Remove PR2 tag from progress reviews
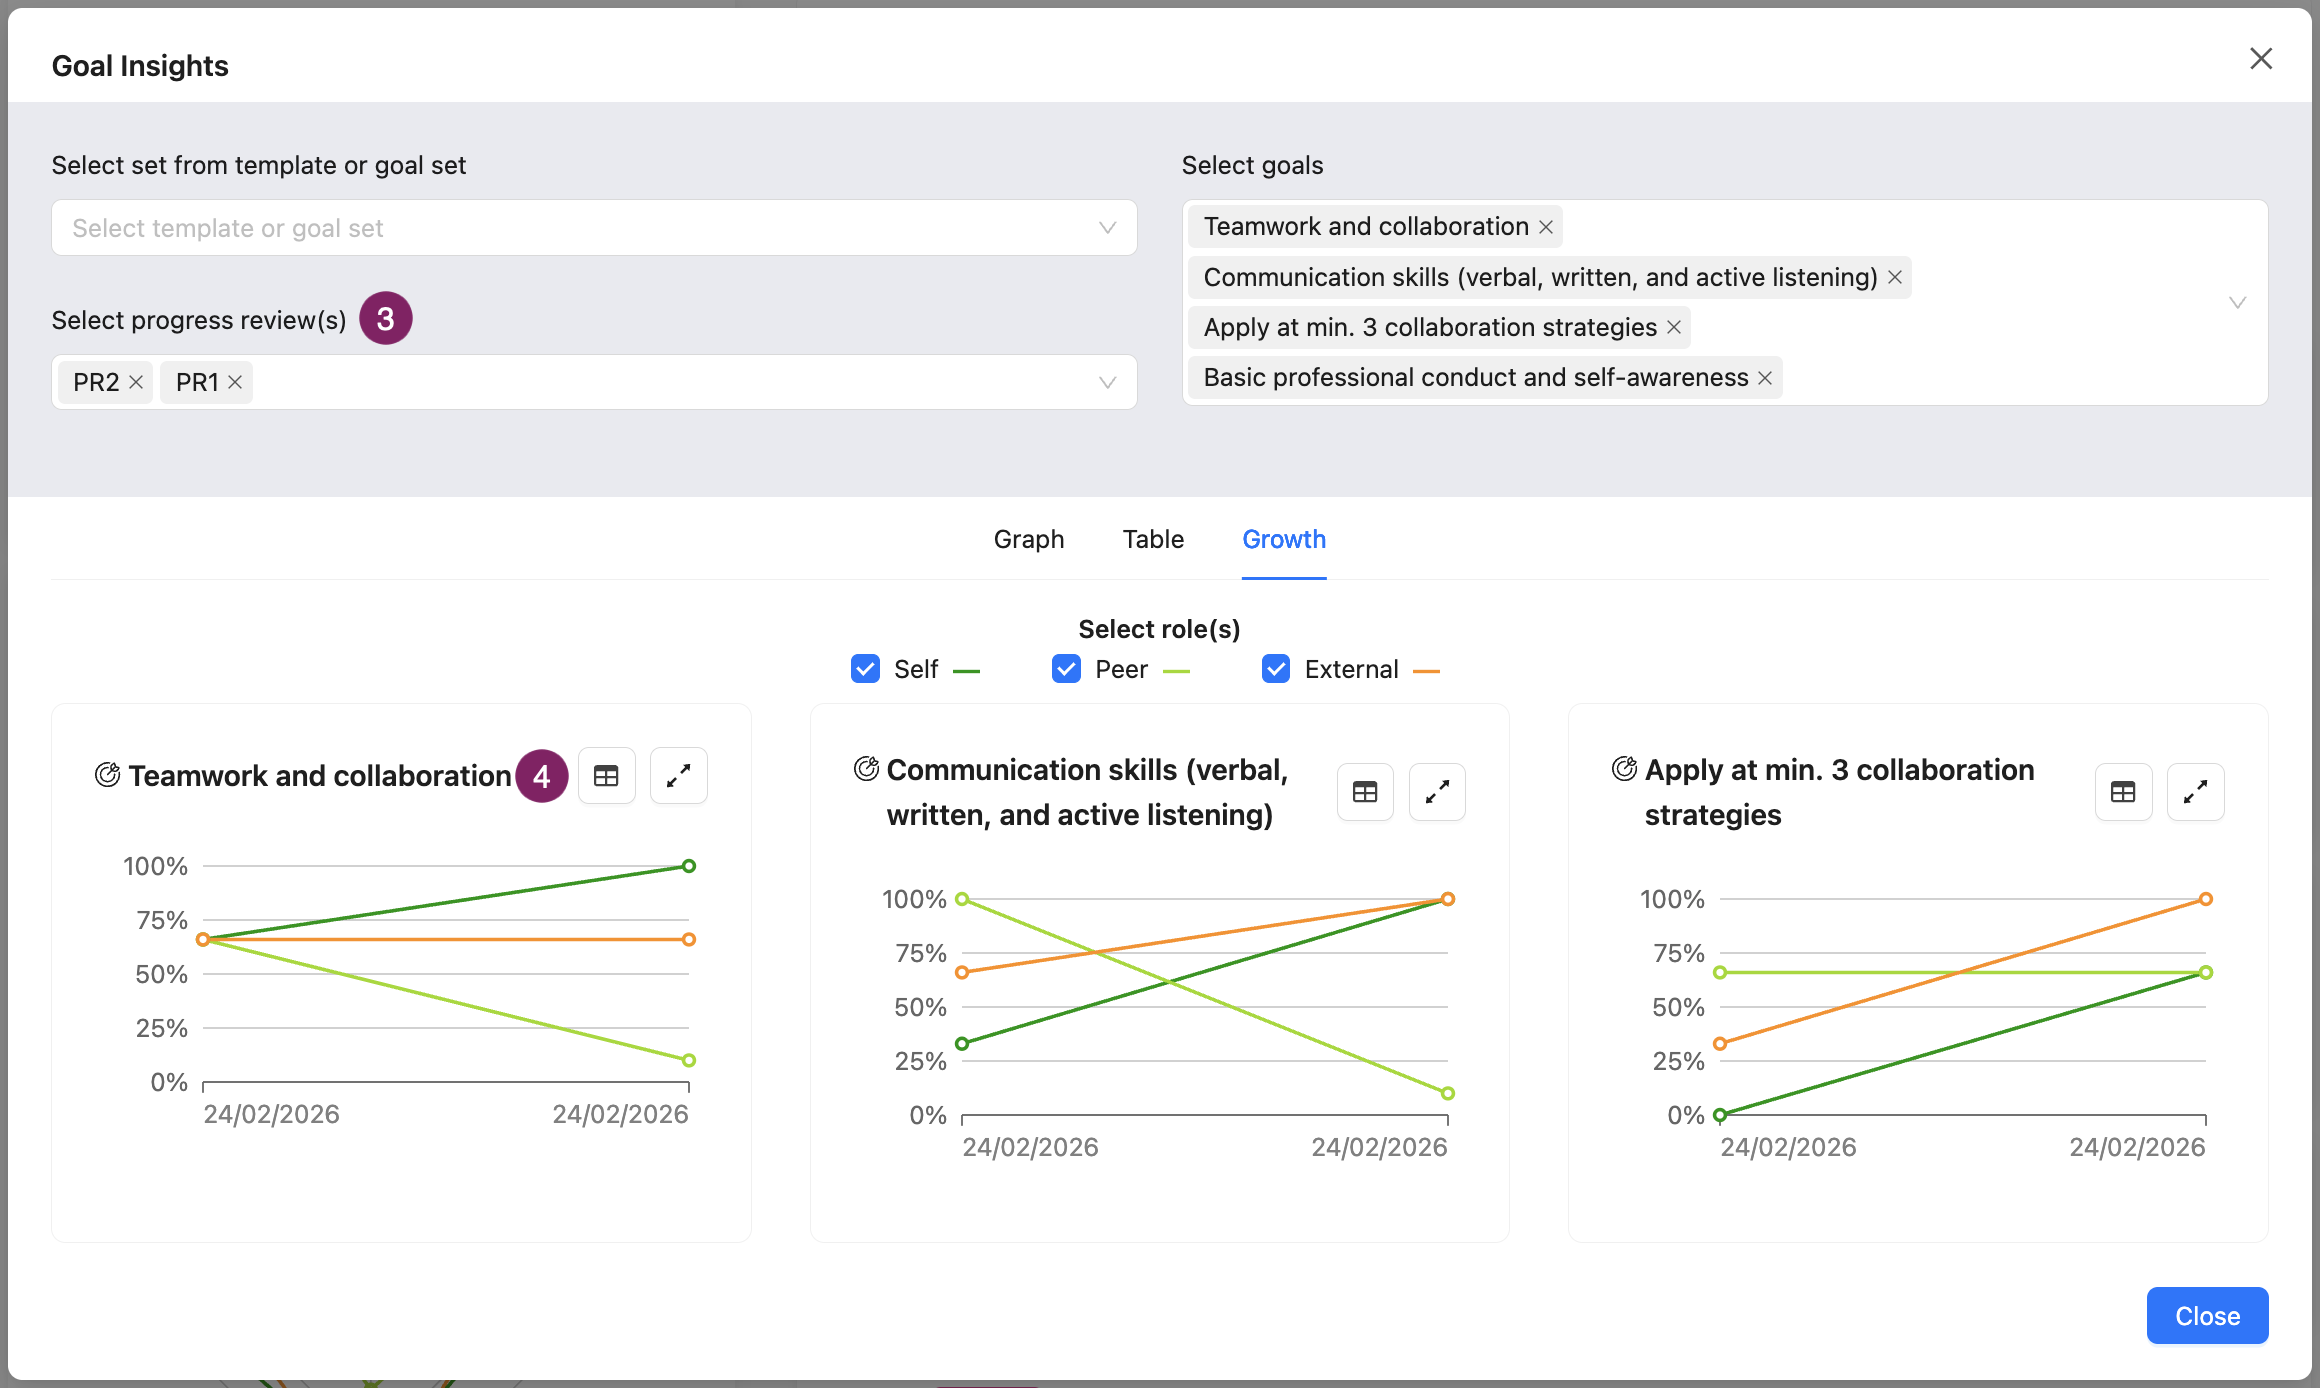The height and width of the screenshot is (1388, 2320). (x=136, y=382)
